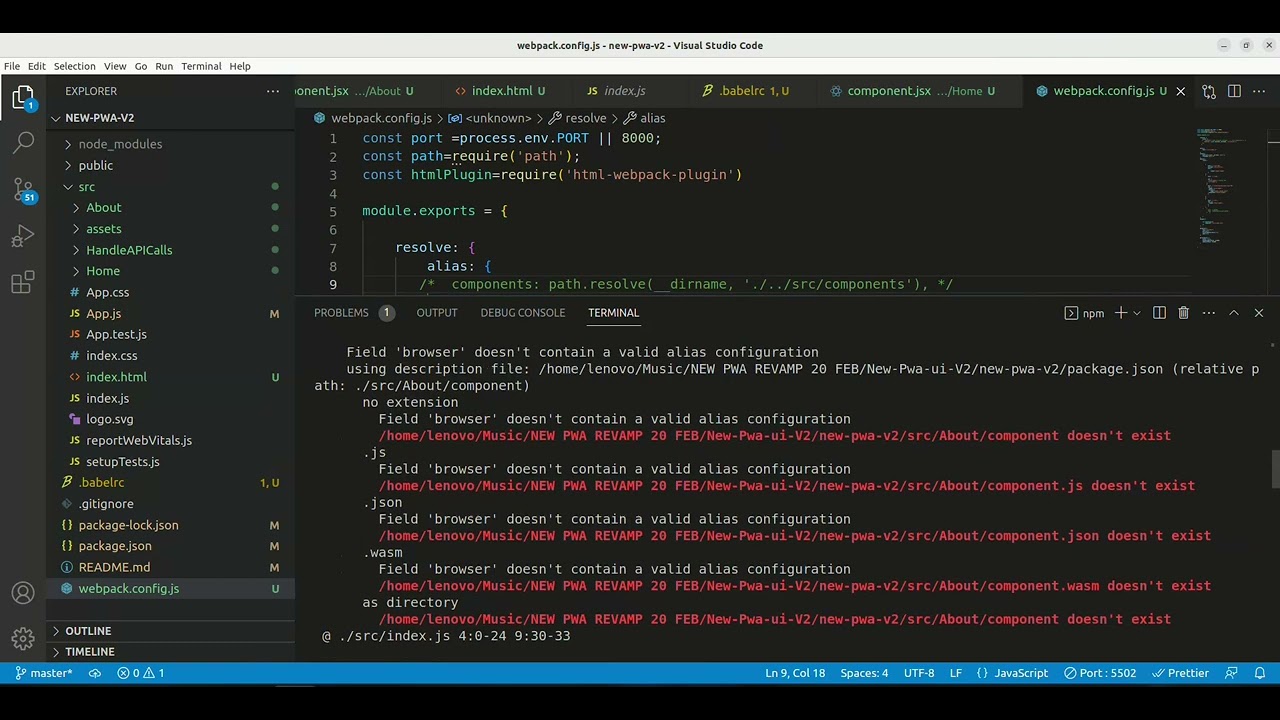Synchronize changes icon in status bar
The height and width of the screenshot is (720, 1280).
pyautogui.click(x=95, y=673)
